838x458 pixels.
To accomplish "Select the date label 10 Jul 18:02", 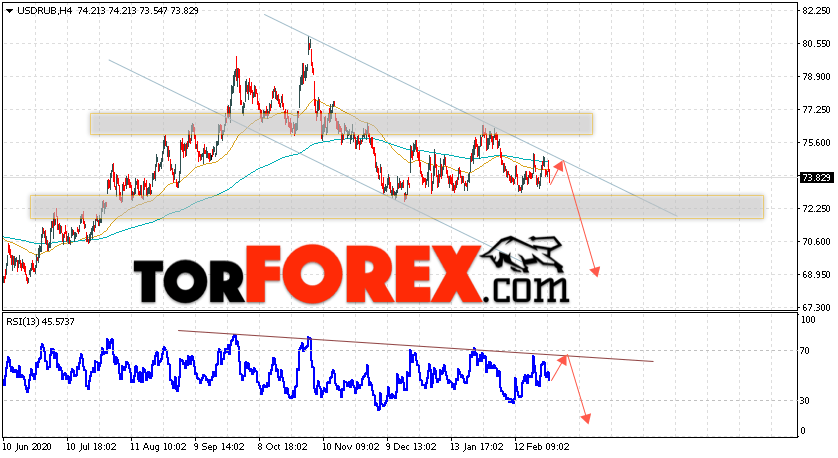I will (x=91, y=447).
